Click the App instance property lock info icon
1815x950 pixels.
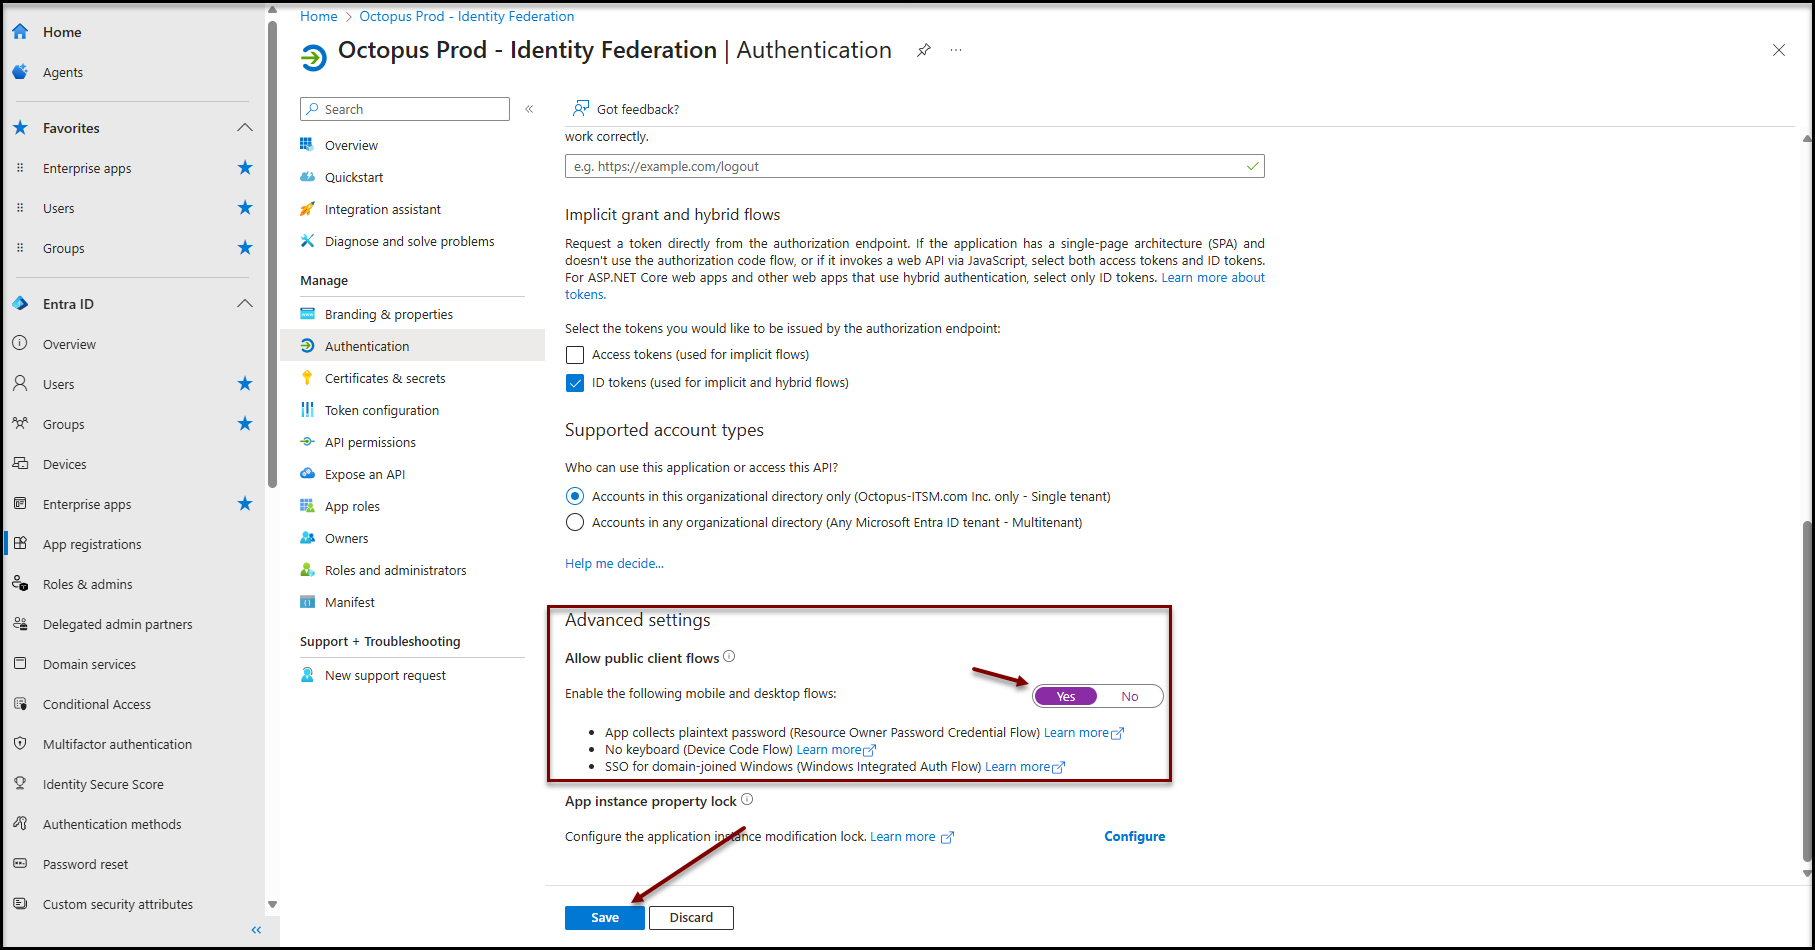click(747, 800)
